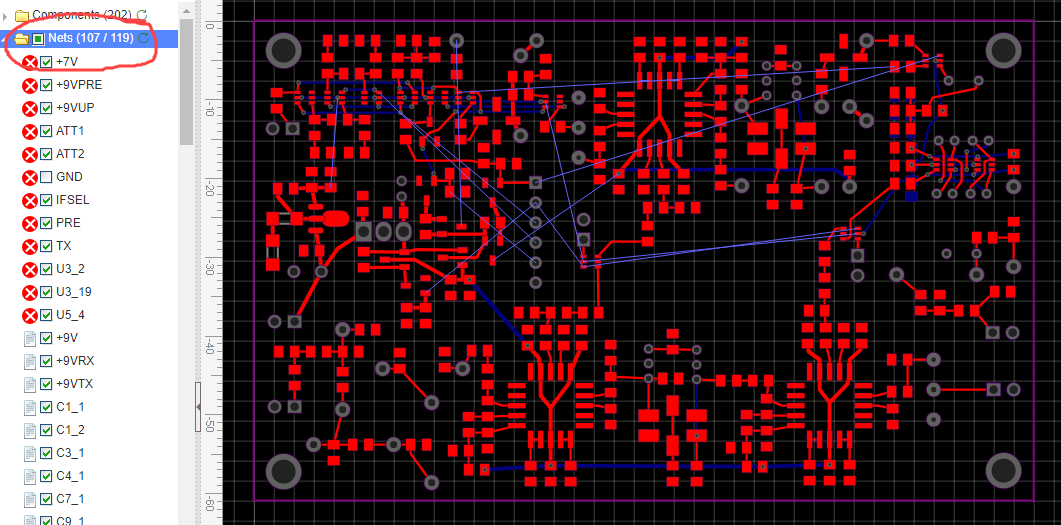This screenshot has width=1061, height=525.
Task: Expand the Components tree node
Action: point(6,15)
